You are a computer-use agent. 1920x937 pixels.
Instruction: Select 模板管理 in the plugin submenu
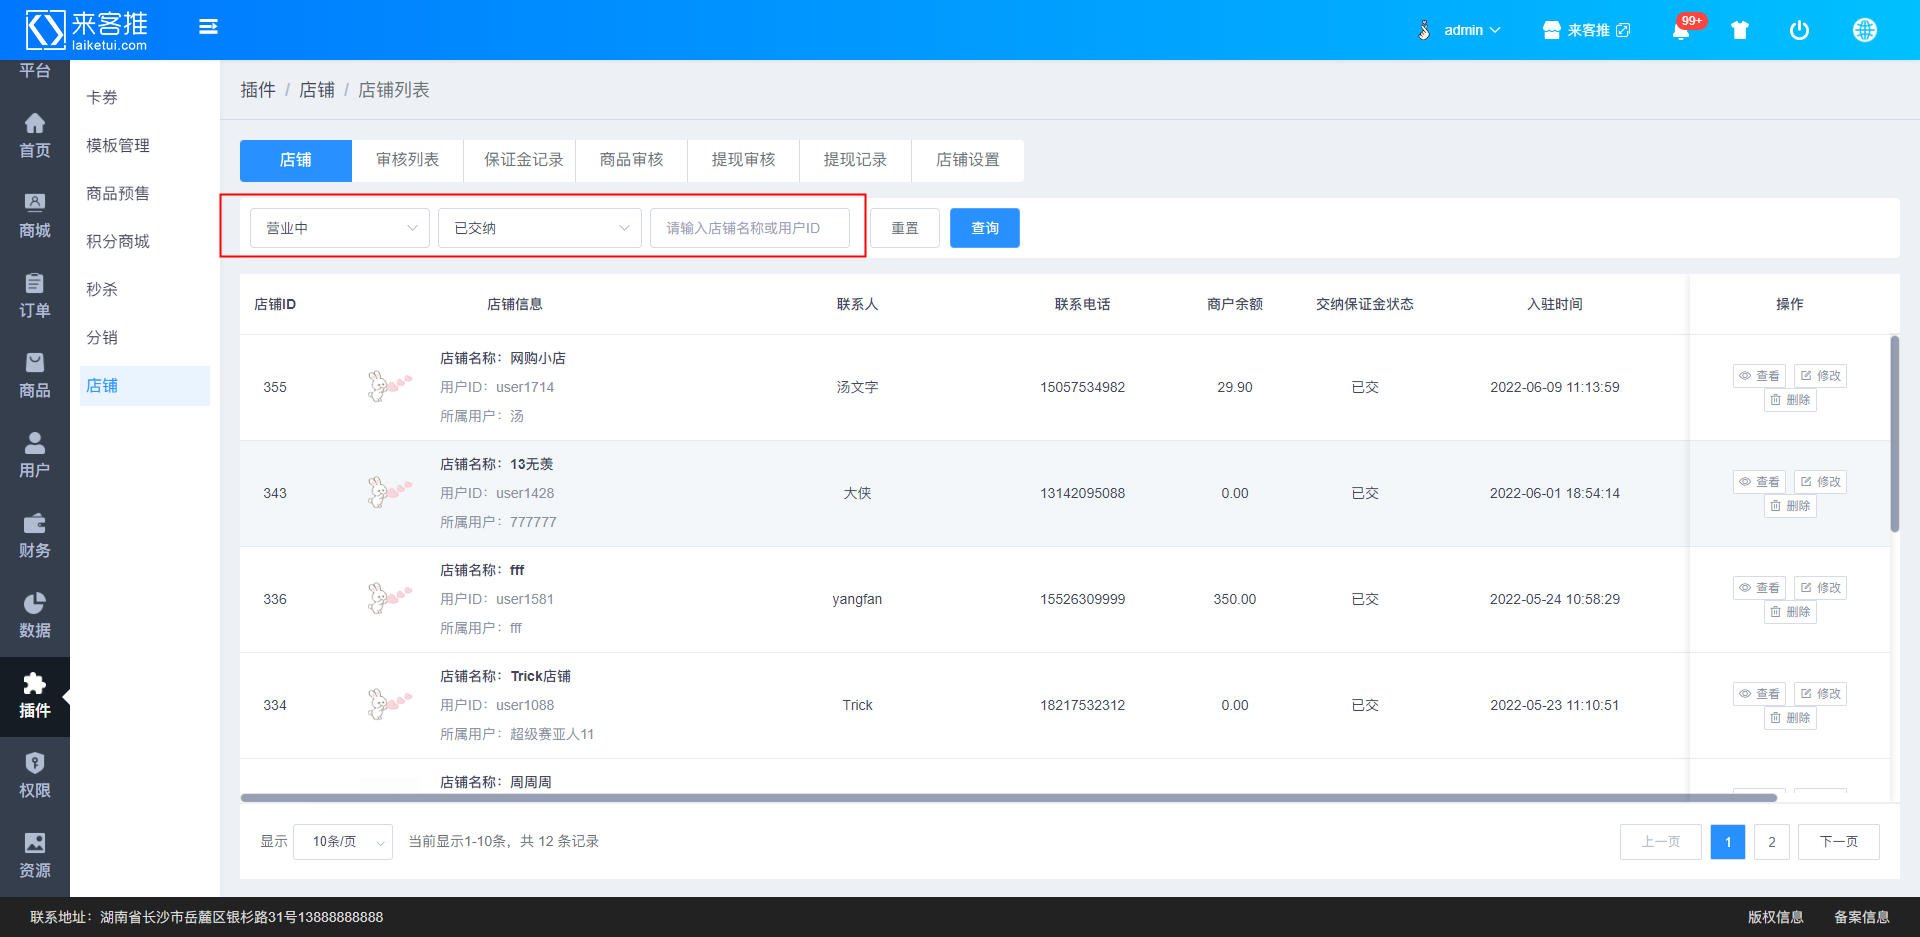145,146
